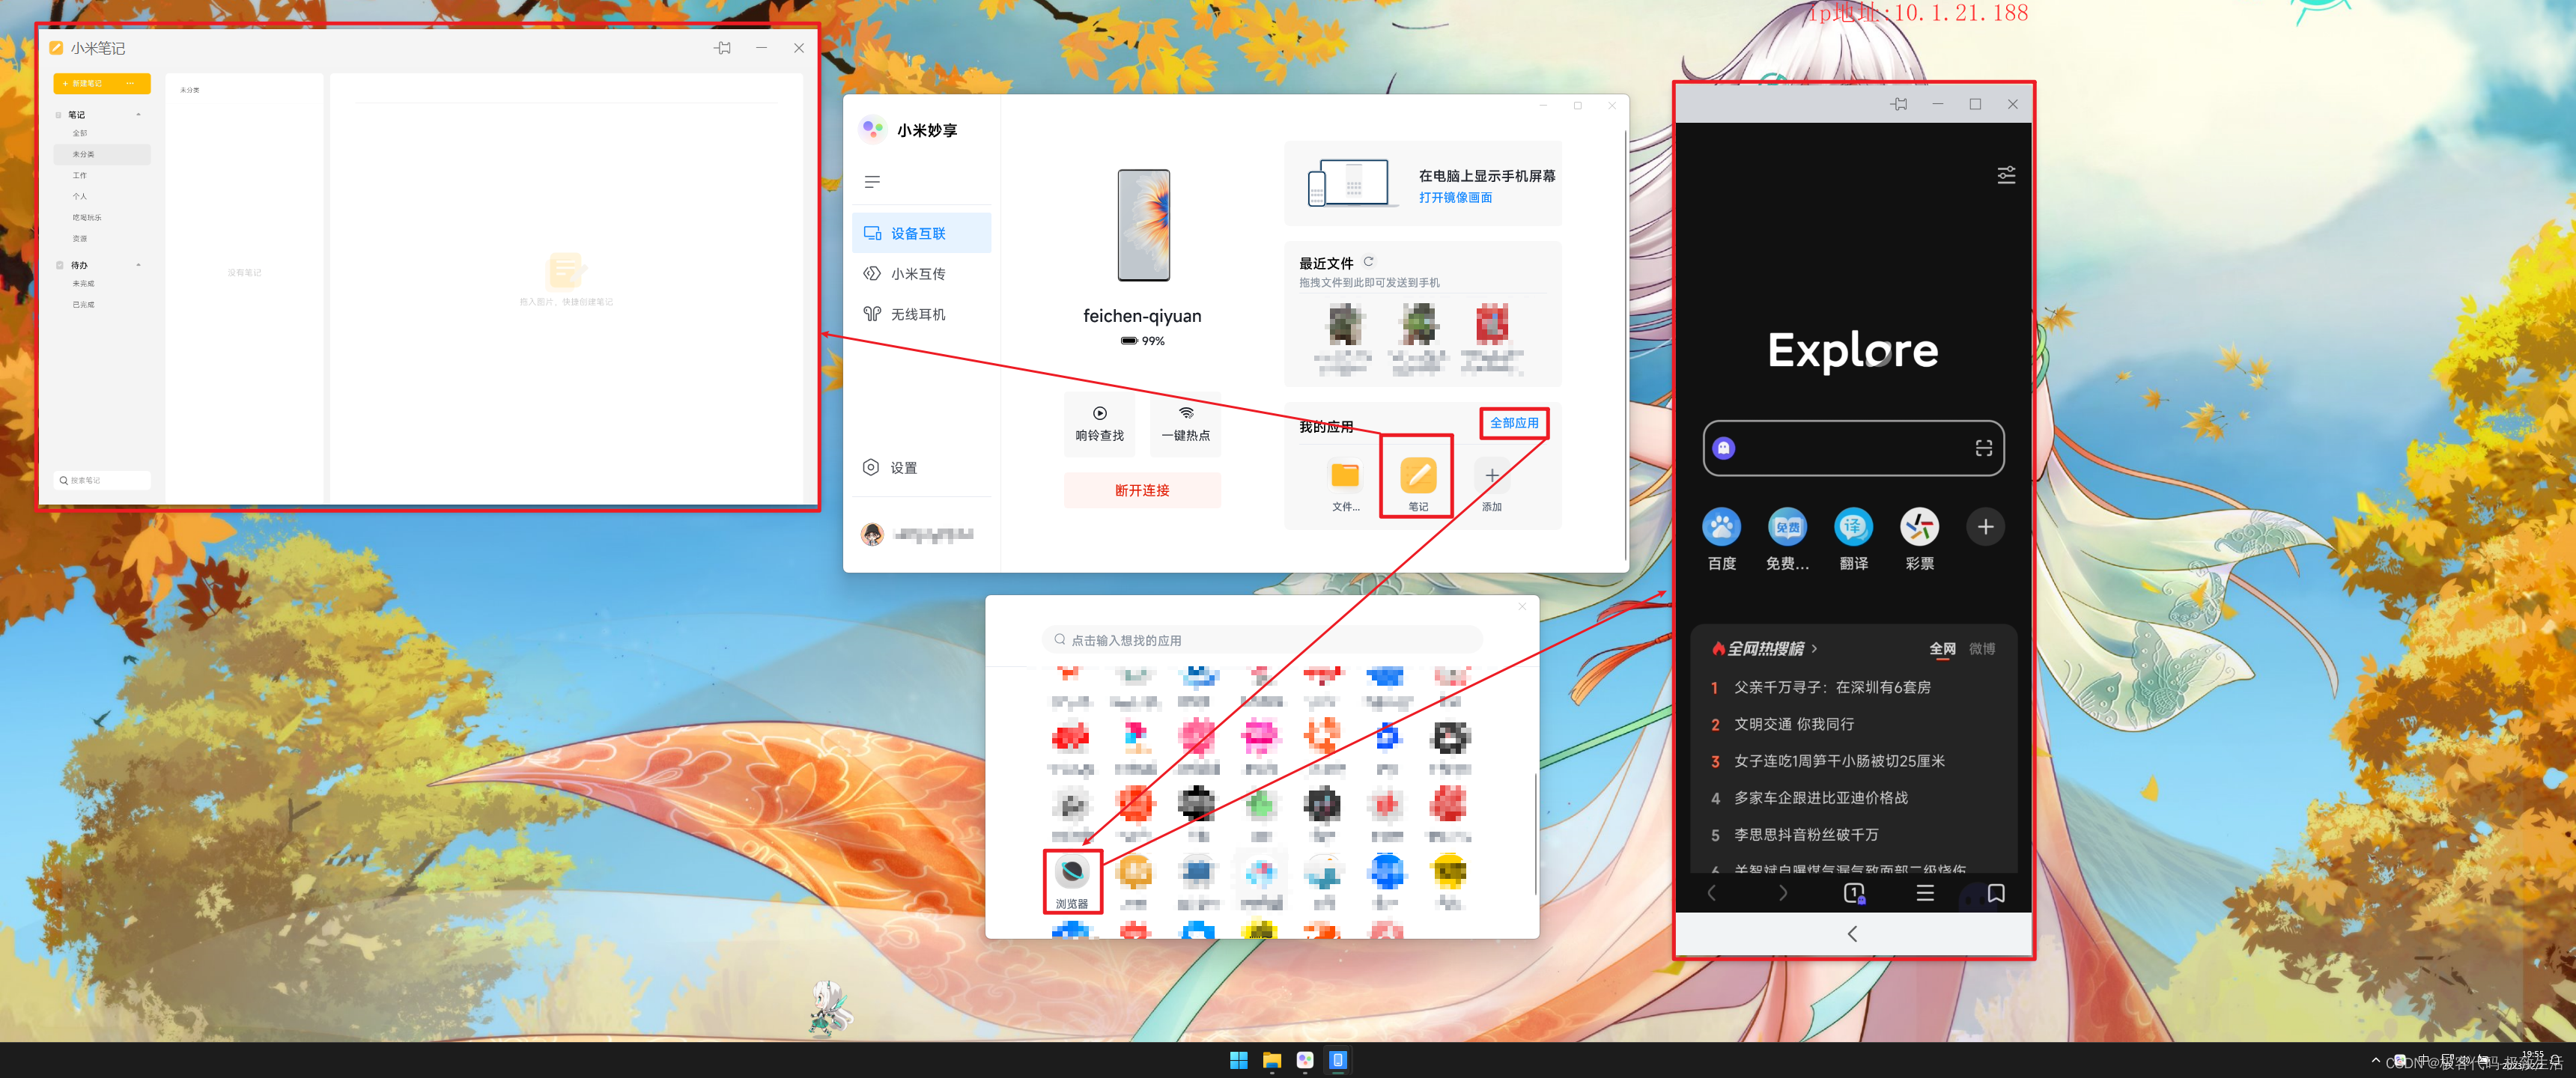
Task: Open the third recent file thumbnail
Action: tap(1491, 325)
